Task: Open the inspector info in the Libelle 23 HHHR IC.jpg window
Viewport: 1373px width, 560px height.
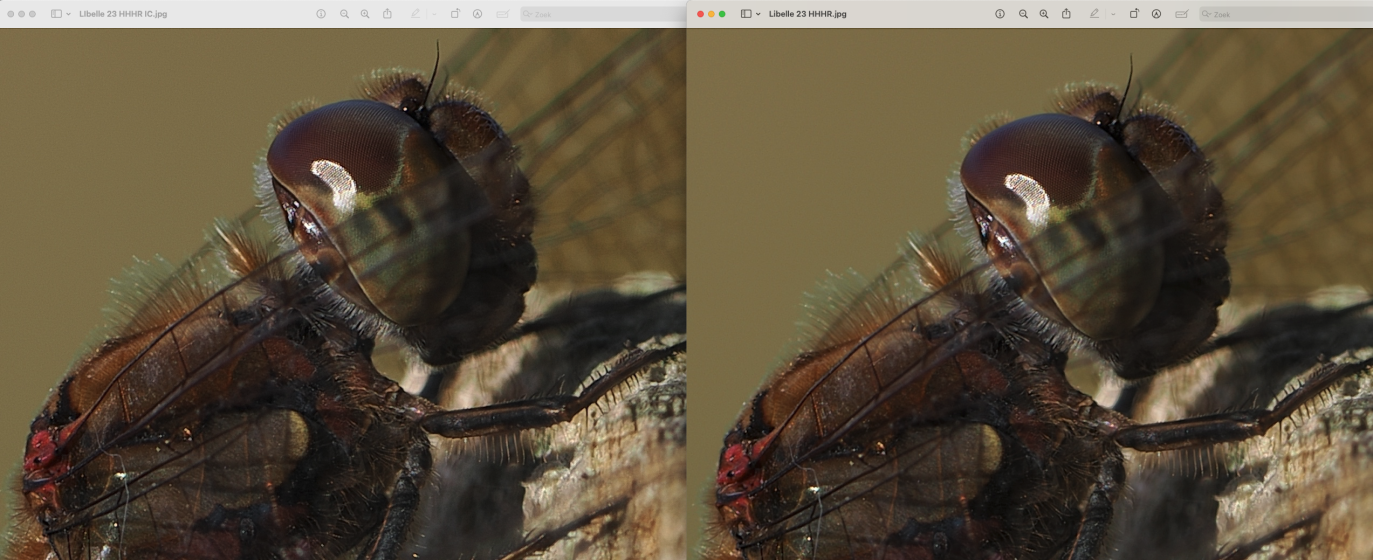Action: (321, 14)
